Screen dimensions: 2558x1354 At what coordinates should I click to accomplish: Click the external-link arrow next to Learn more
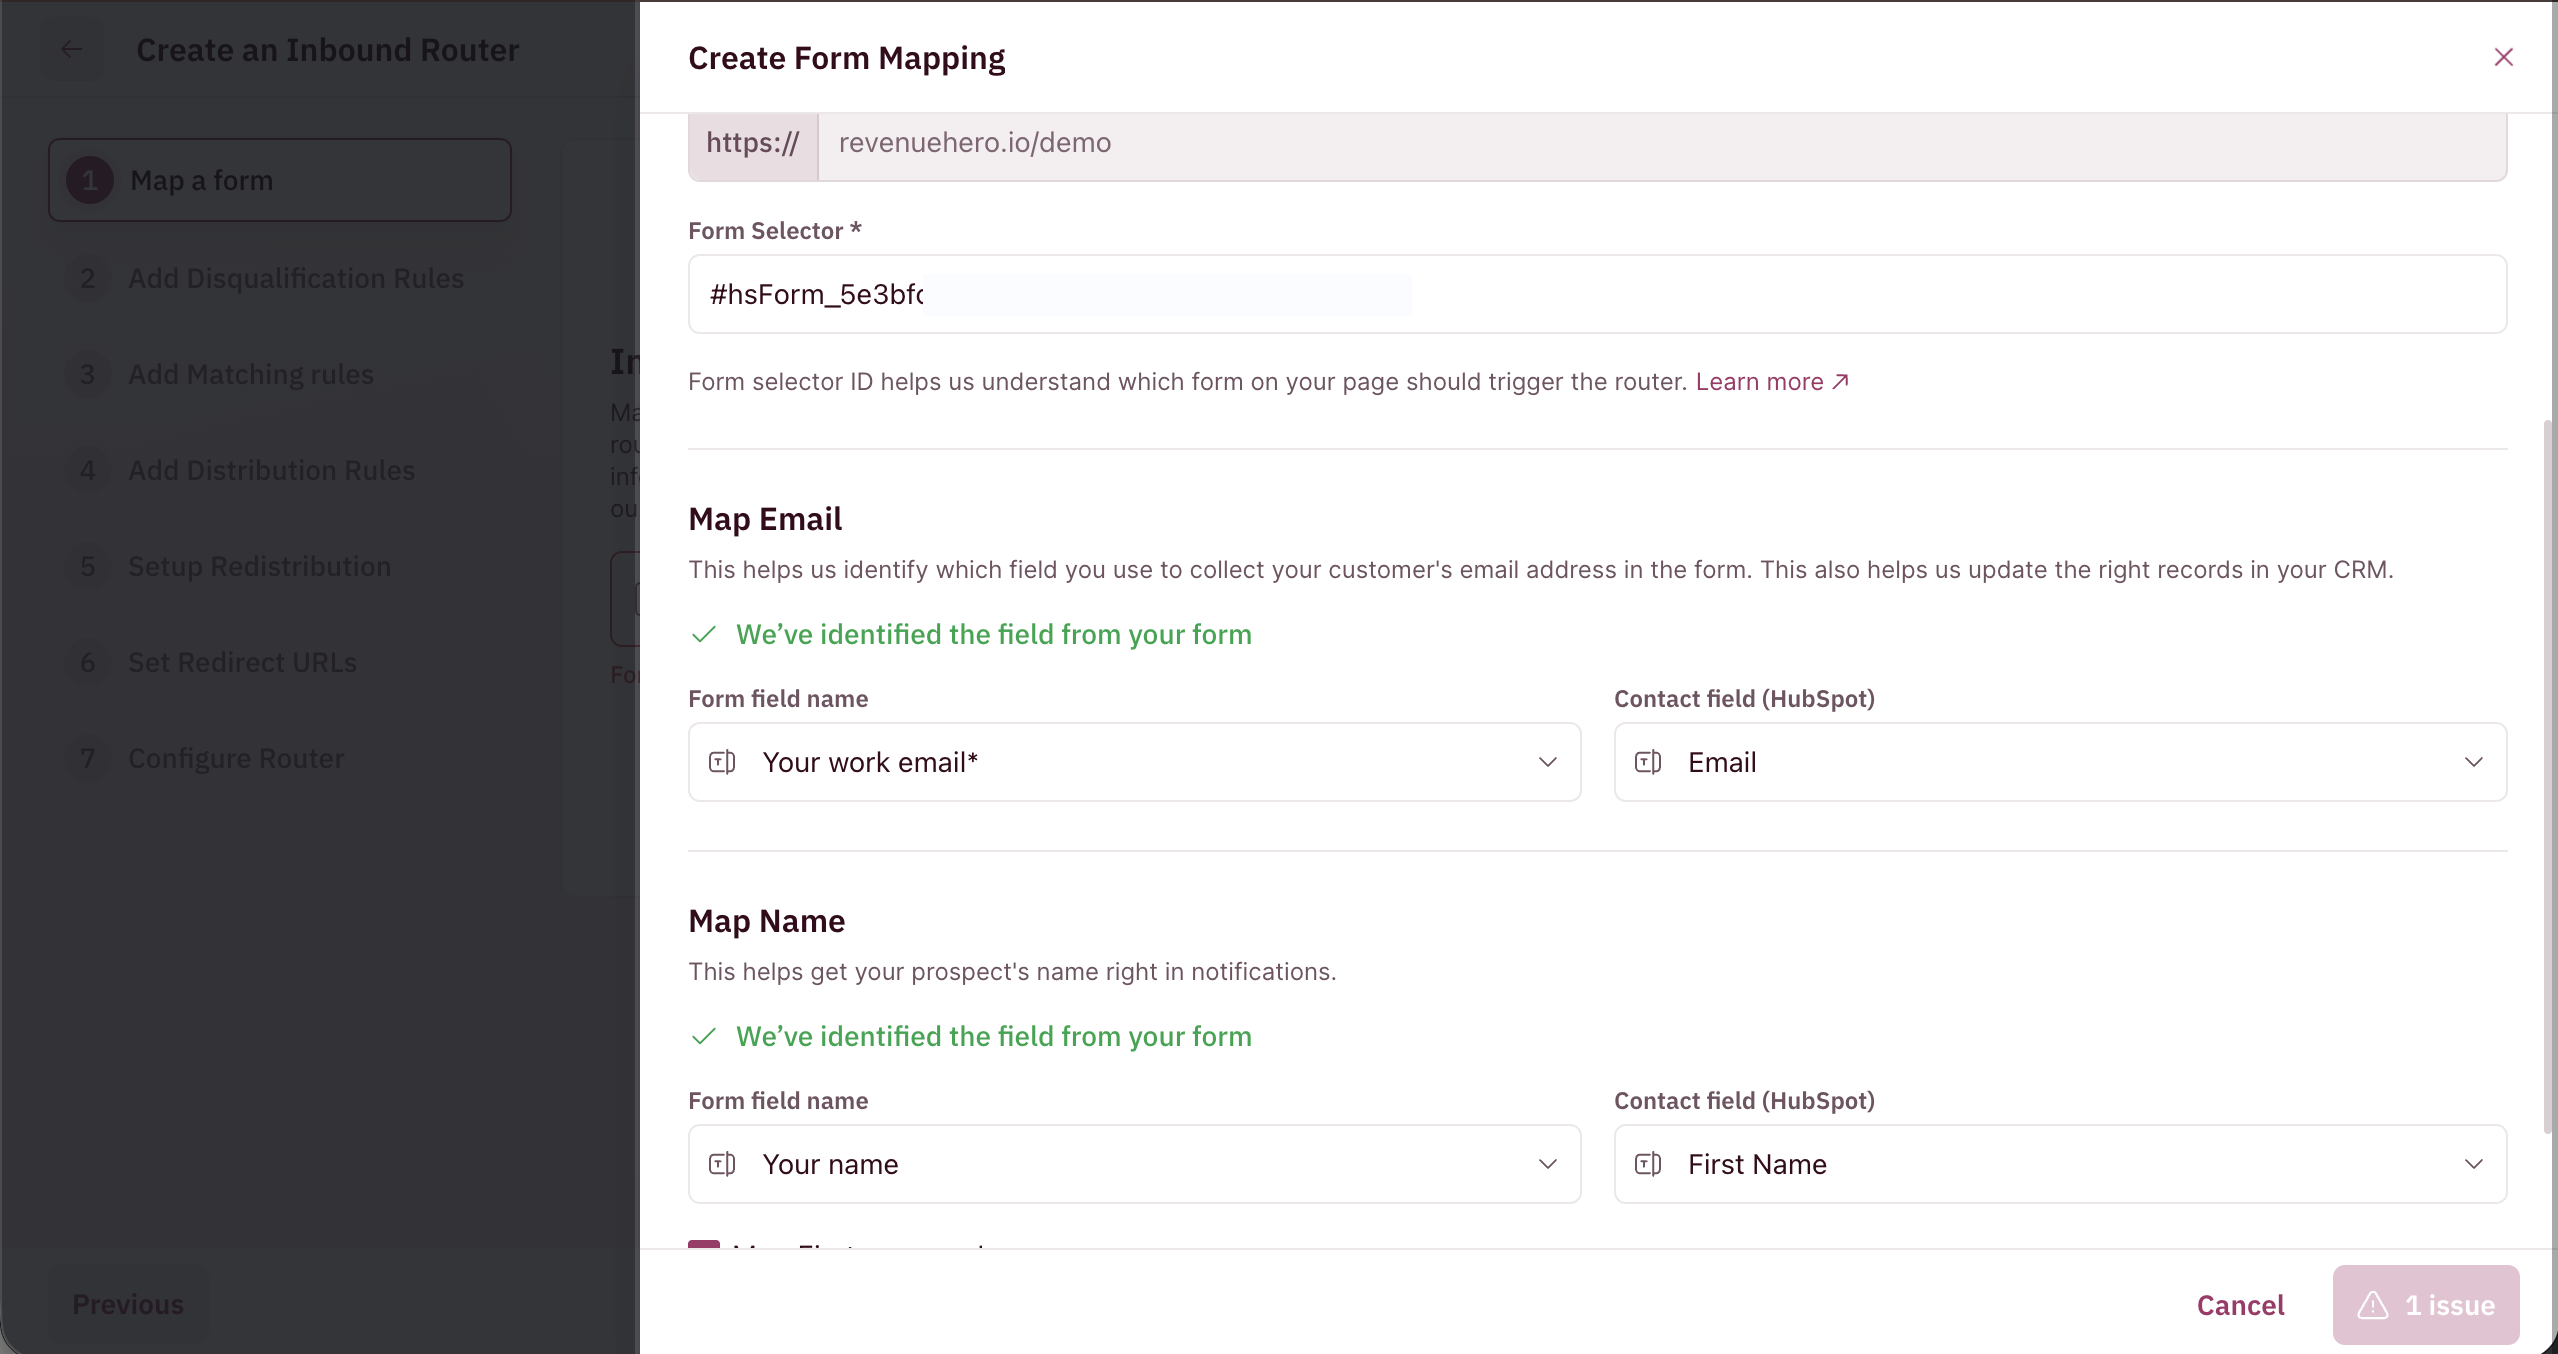(x=1840, y=382)
